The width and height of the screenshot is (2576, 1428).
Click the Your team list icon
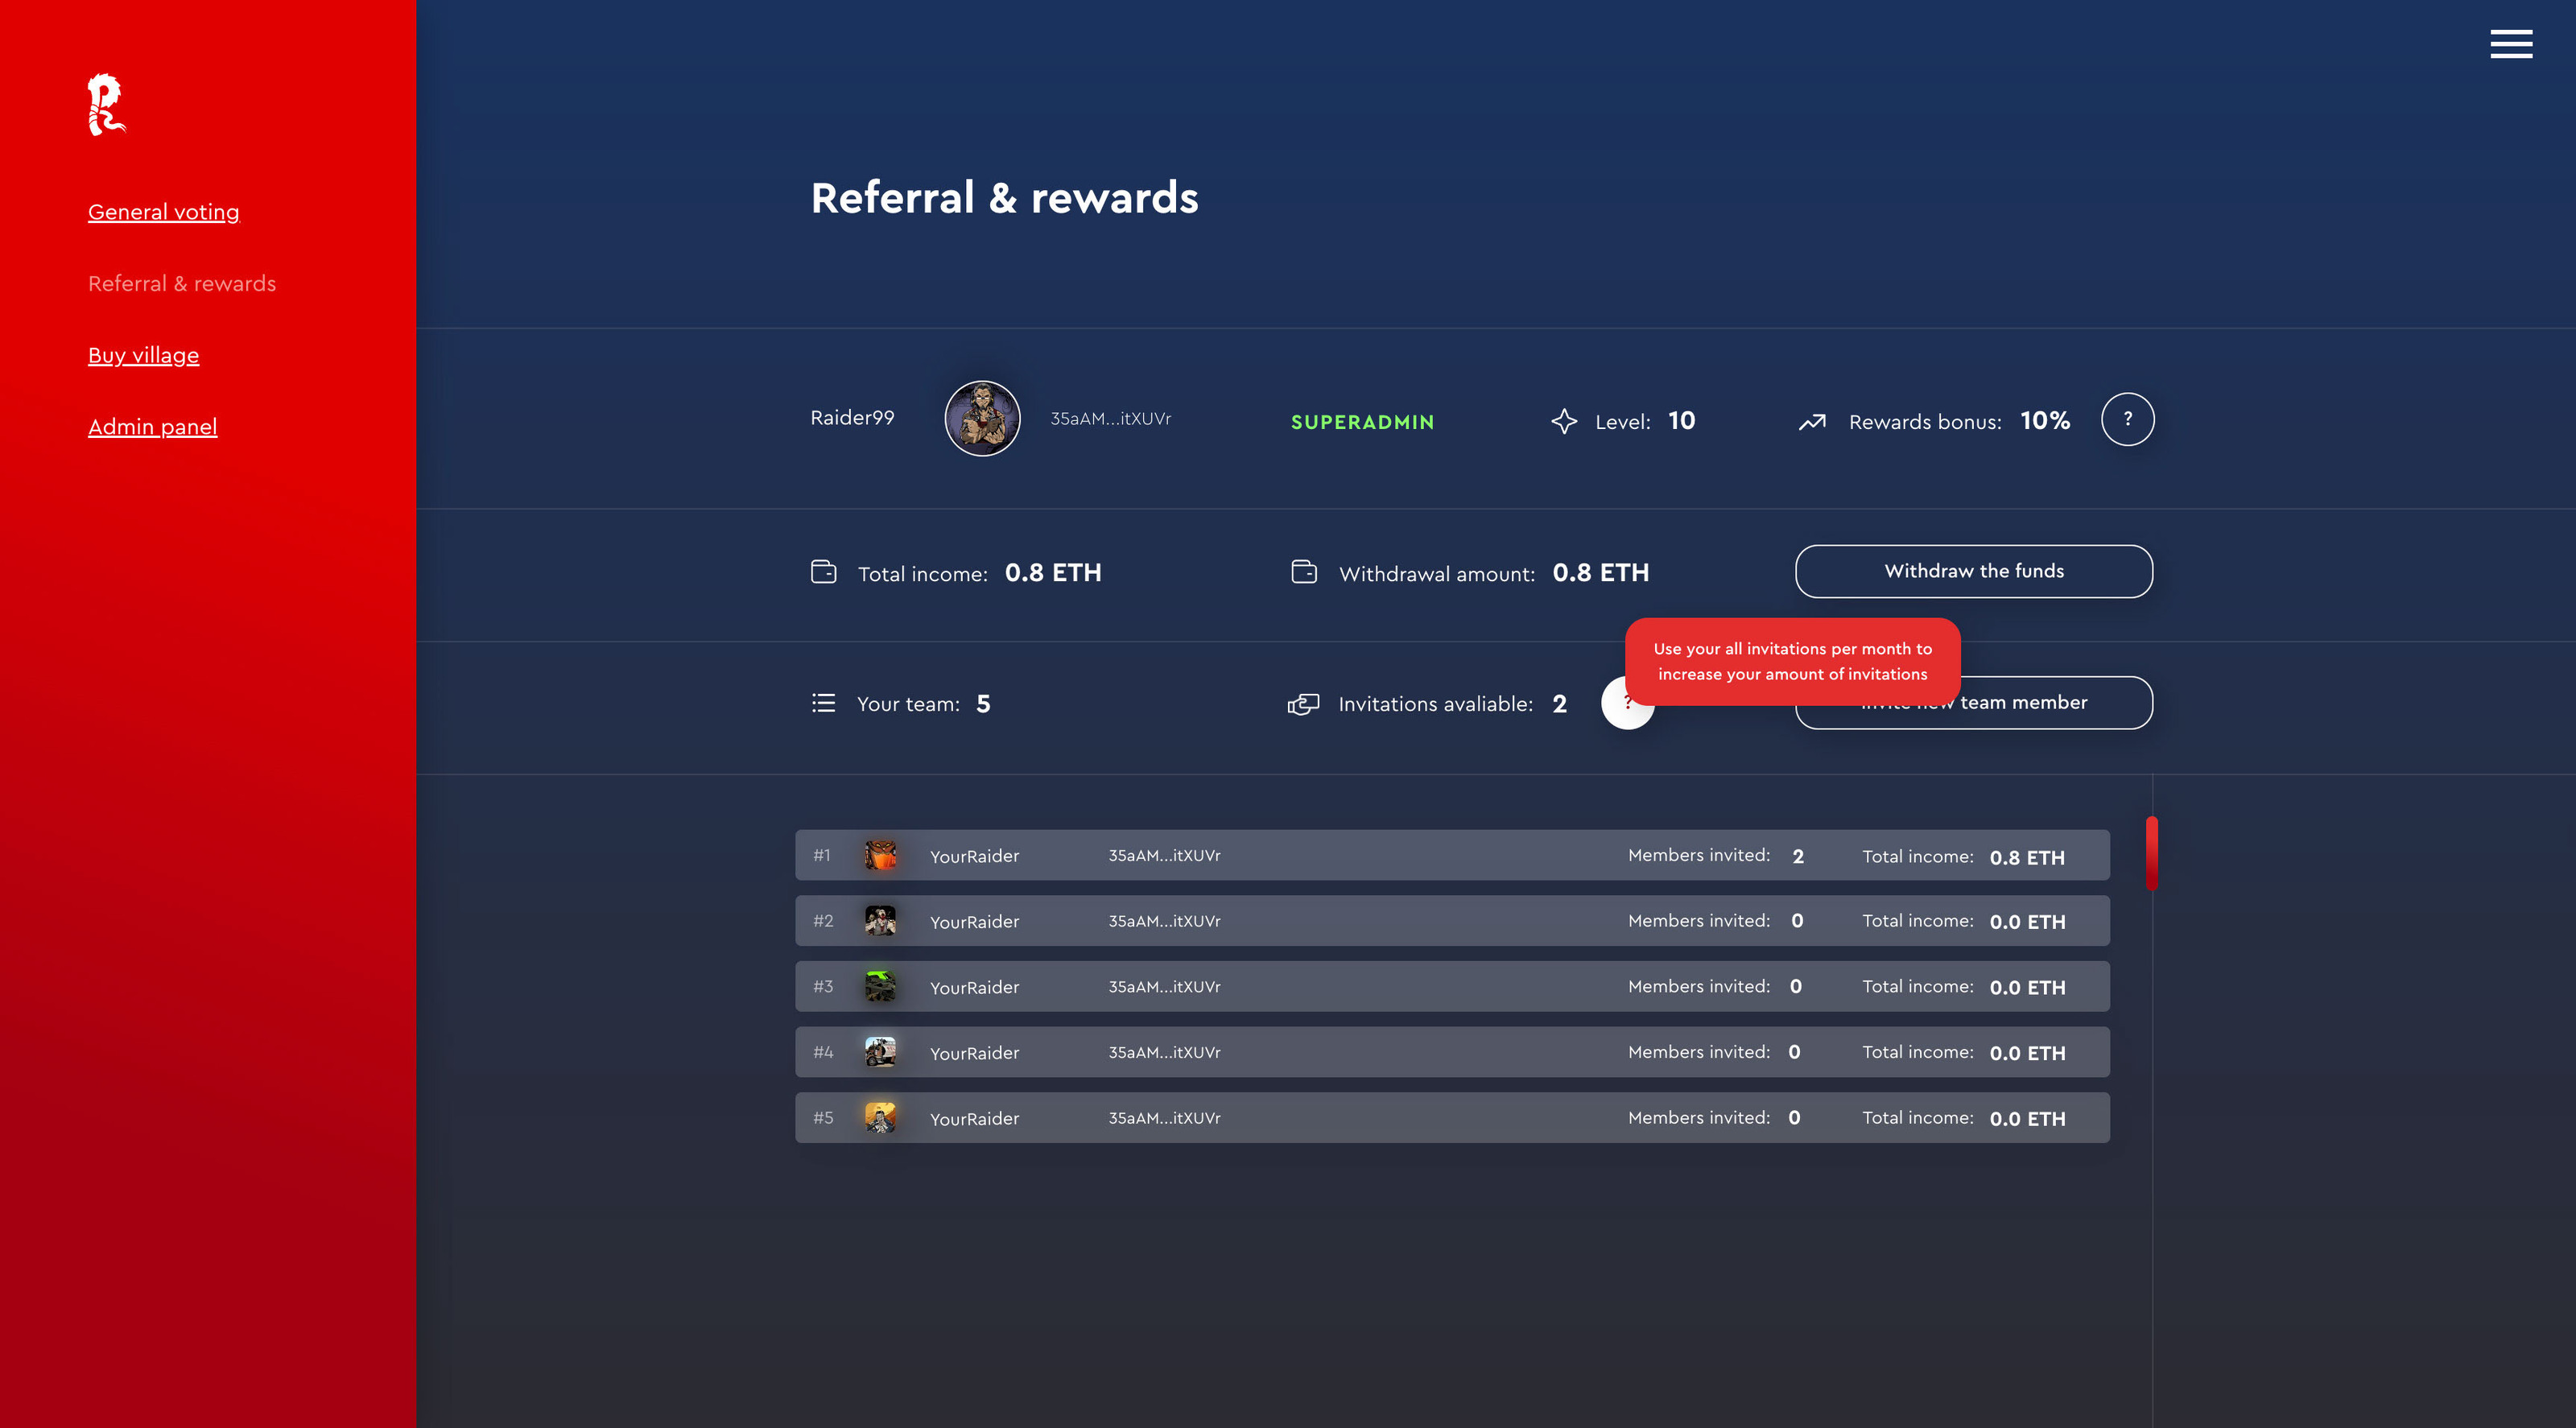[823, 703]
